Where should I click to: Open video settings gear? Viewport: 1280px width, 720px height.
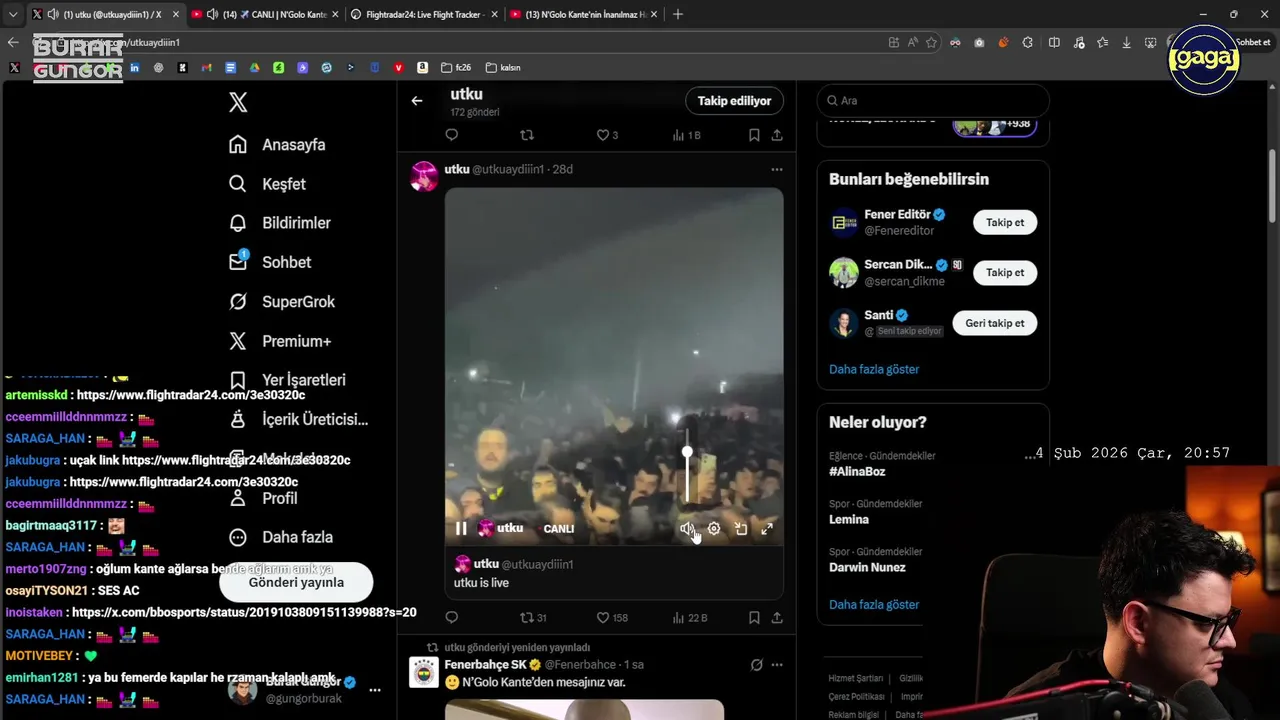pyautogui.click(x=714, y=529)
